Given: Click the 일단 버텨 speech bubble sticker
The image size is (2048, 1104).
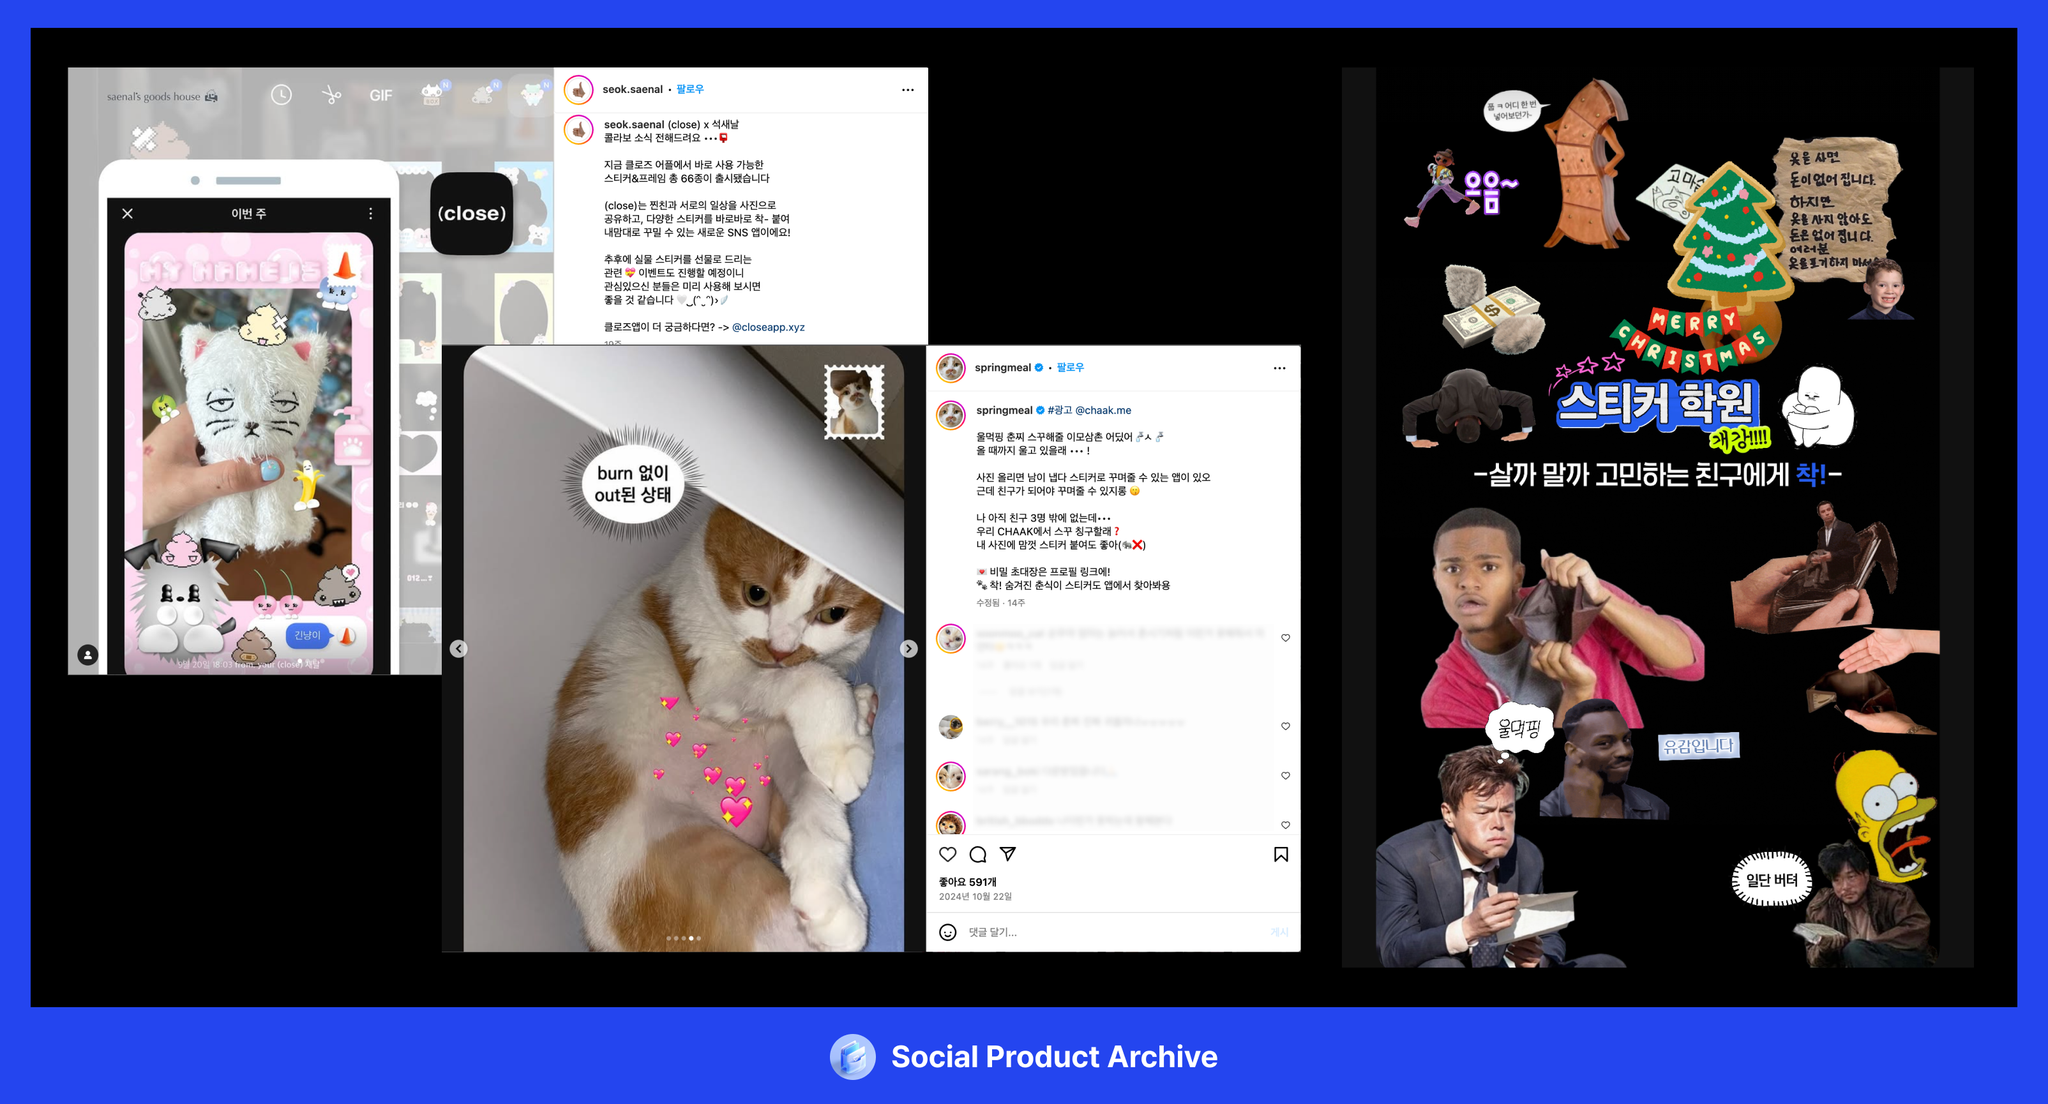Looking at the screenshot, I should pyautogui.click(x=1771, y=880).
